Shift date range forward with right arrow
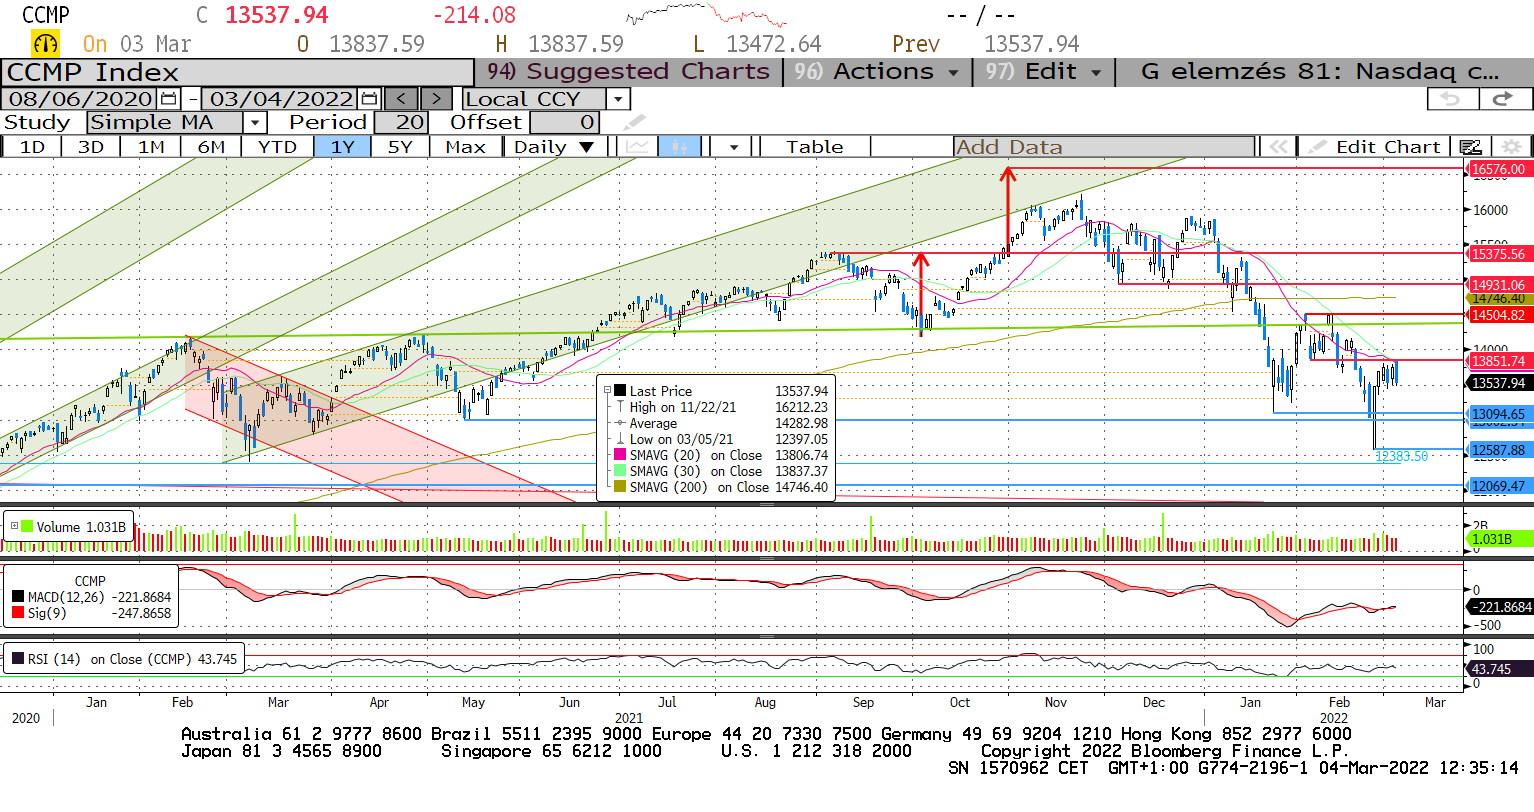The width and height of the screenshot is (1534, 812). [436, 99]
